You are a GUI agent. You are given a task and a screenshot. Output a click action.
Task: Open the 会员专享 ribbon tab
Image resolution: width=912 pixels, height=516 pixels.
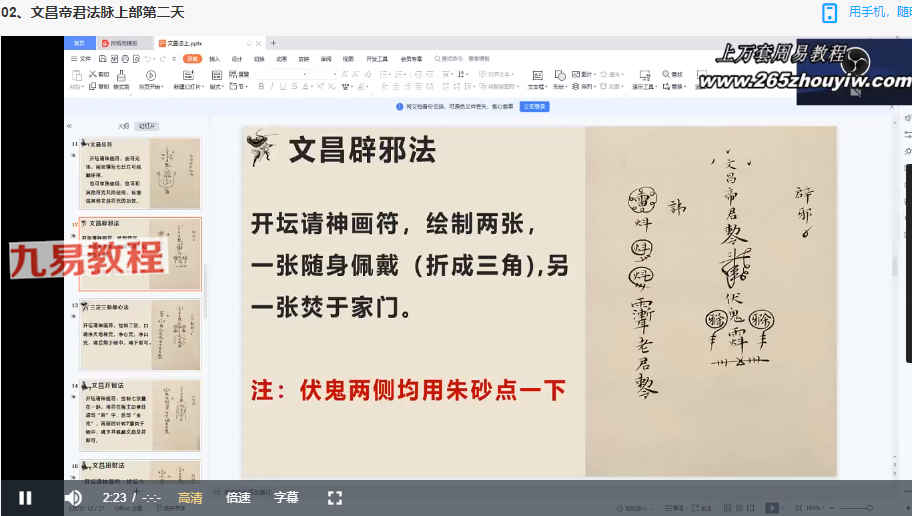pyautogui.click(x=411, y=59)
